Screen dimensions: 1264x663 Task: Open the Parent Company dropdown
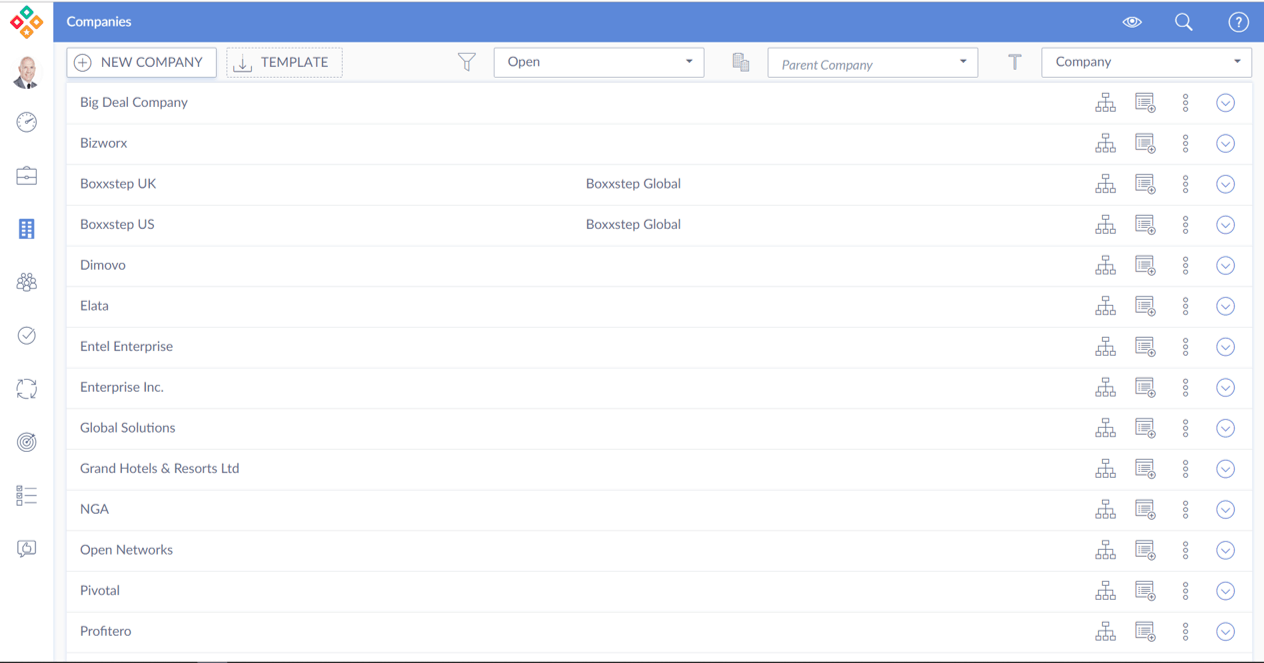tap(872, 63)
